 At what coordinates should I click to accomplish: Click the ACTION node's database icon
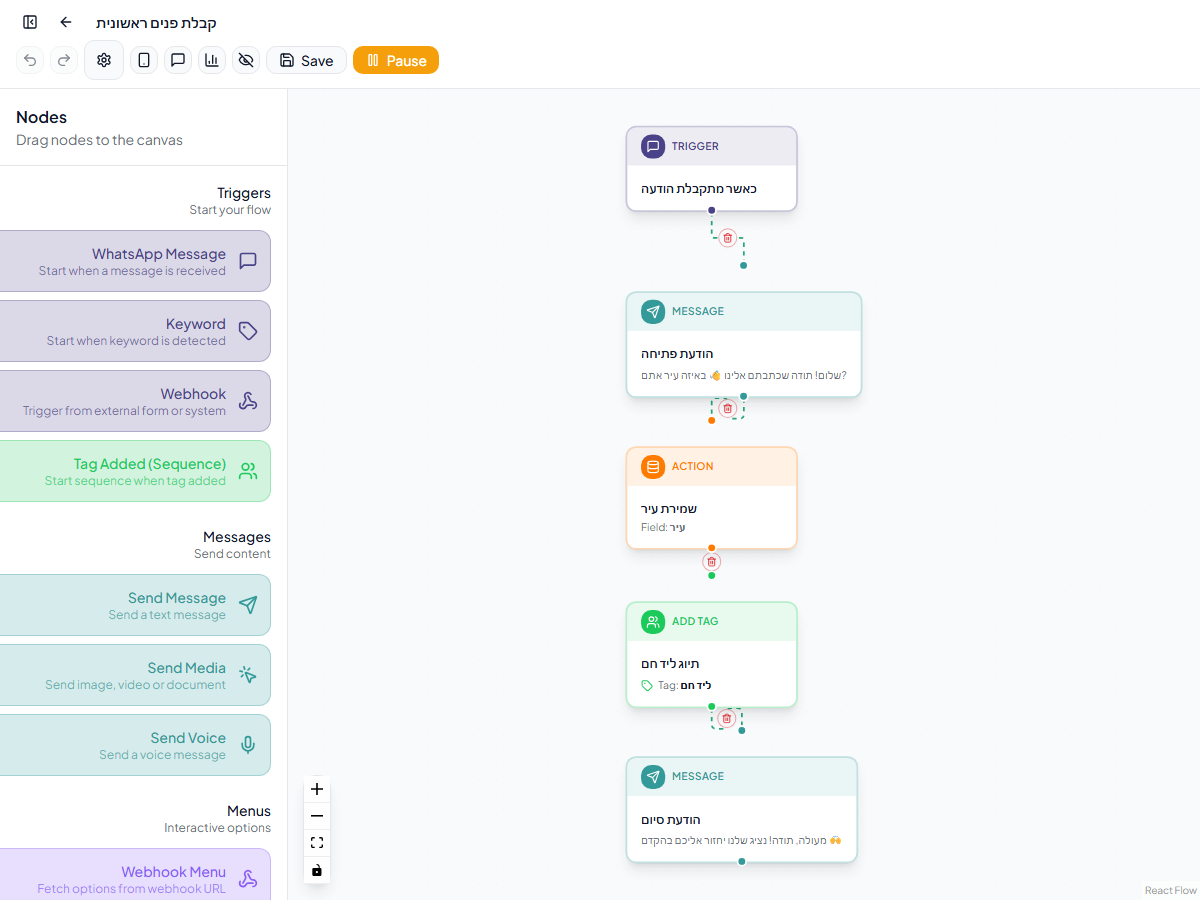(x=653, y=466)
